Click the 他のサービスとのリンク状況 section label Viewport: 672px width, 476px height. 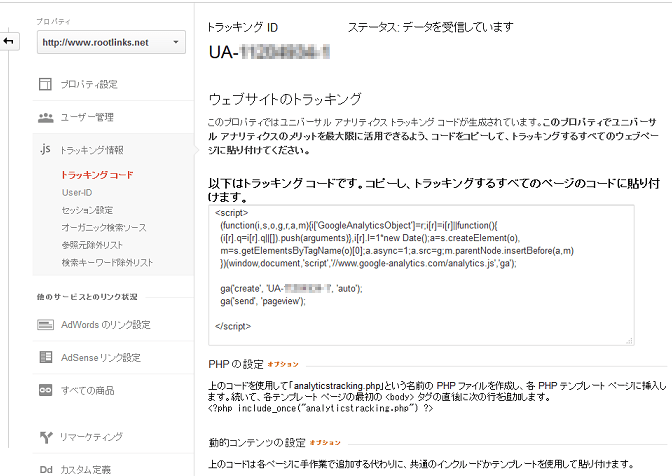(x=87, y=297)
